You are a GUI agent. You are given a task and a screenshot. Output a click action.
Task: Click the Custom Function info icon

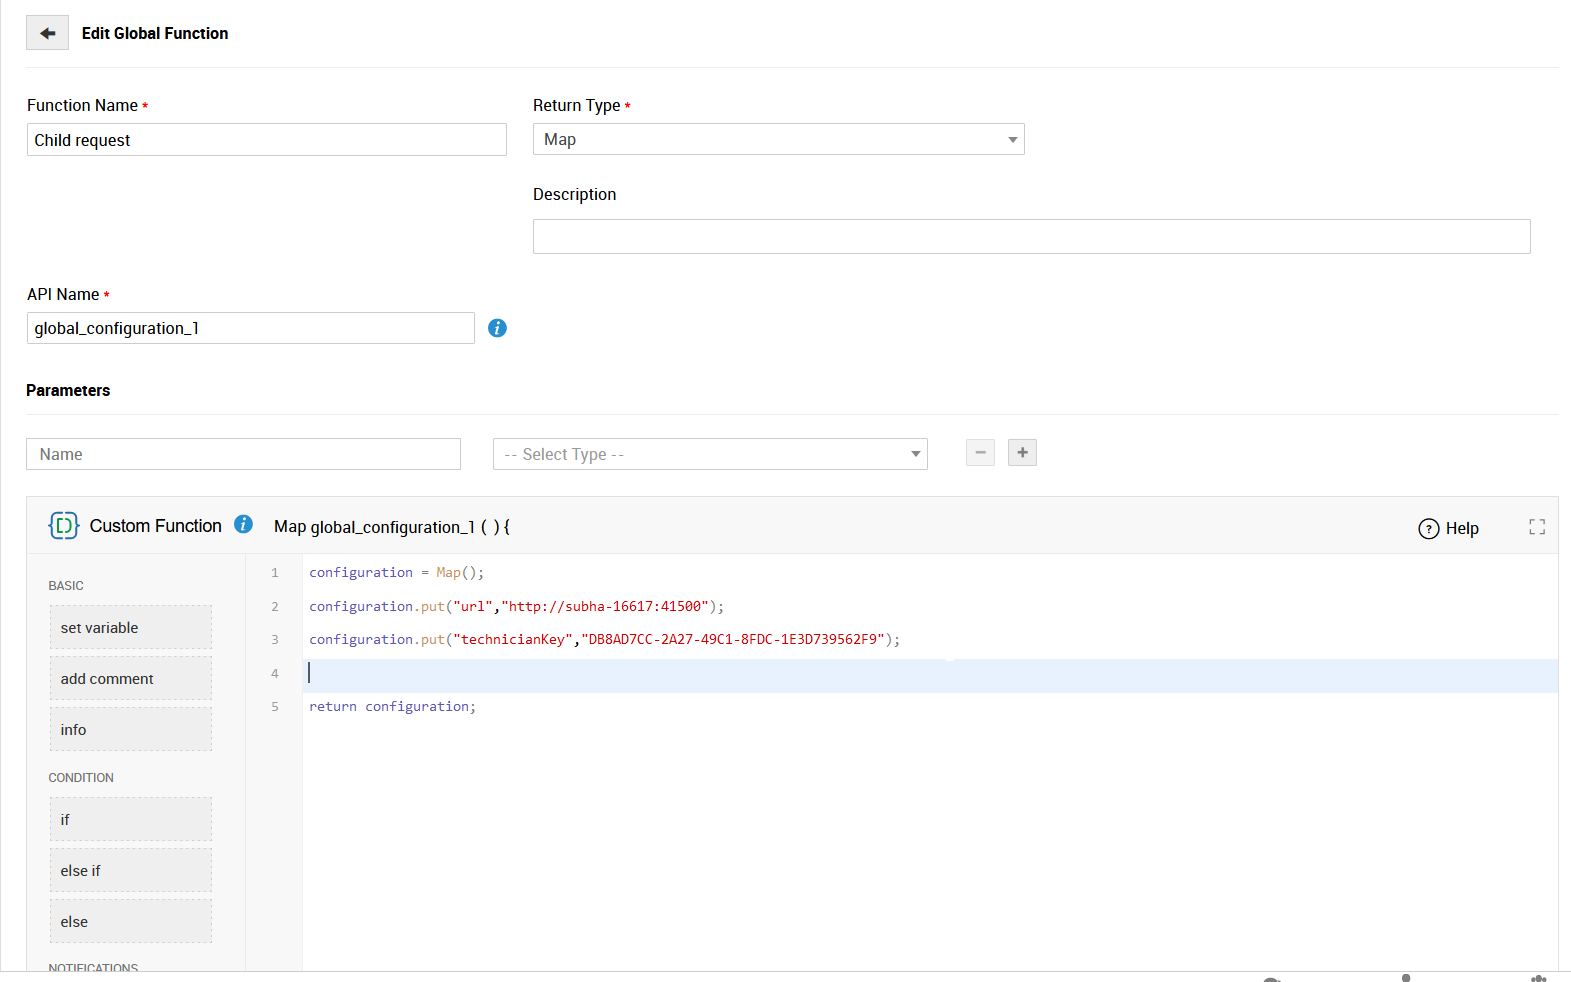[243, 525]
